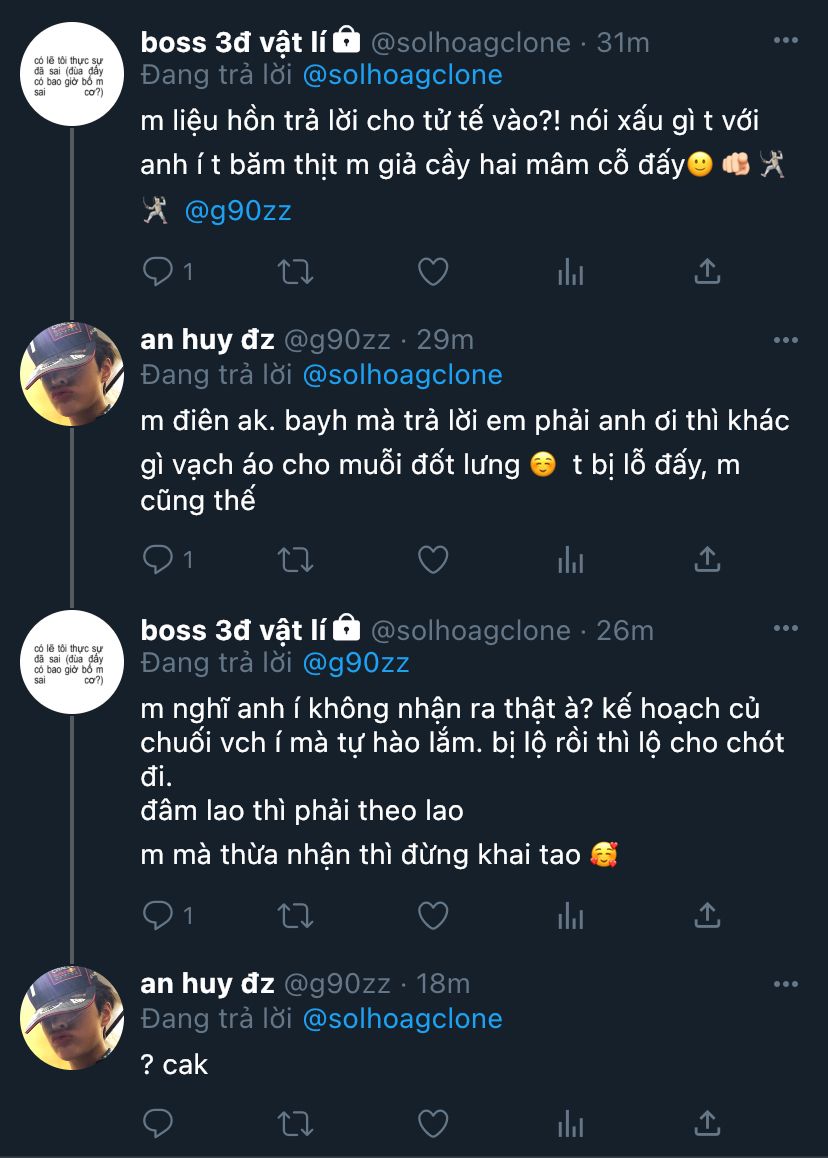Retweet the 29m tweet by an huy đz
Screen dimensions: 828x1158
click(x=296, y=559)
